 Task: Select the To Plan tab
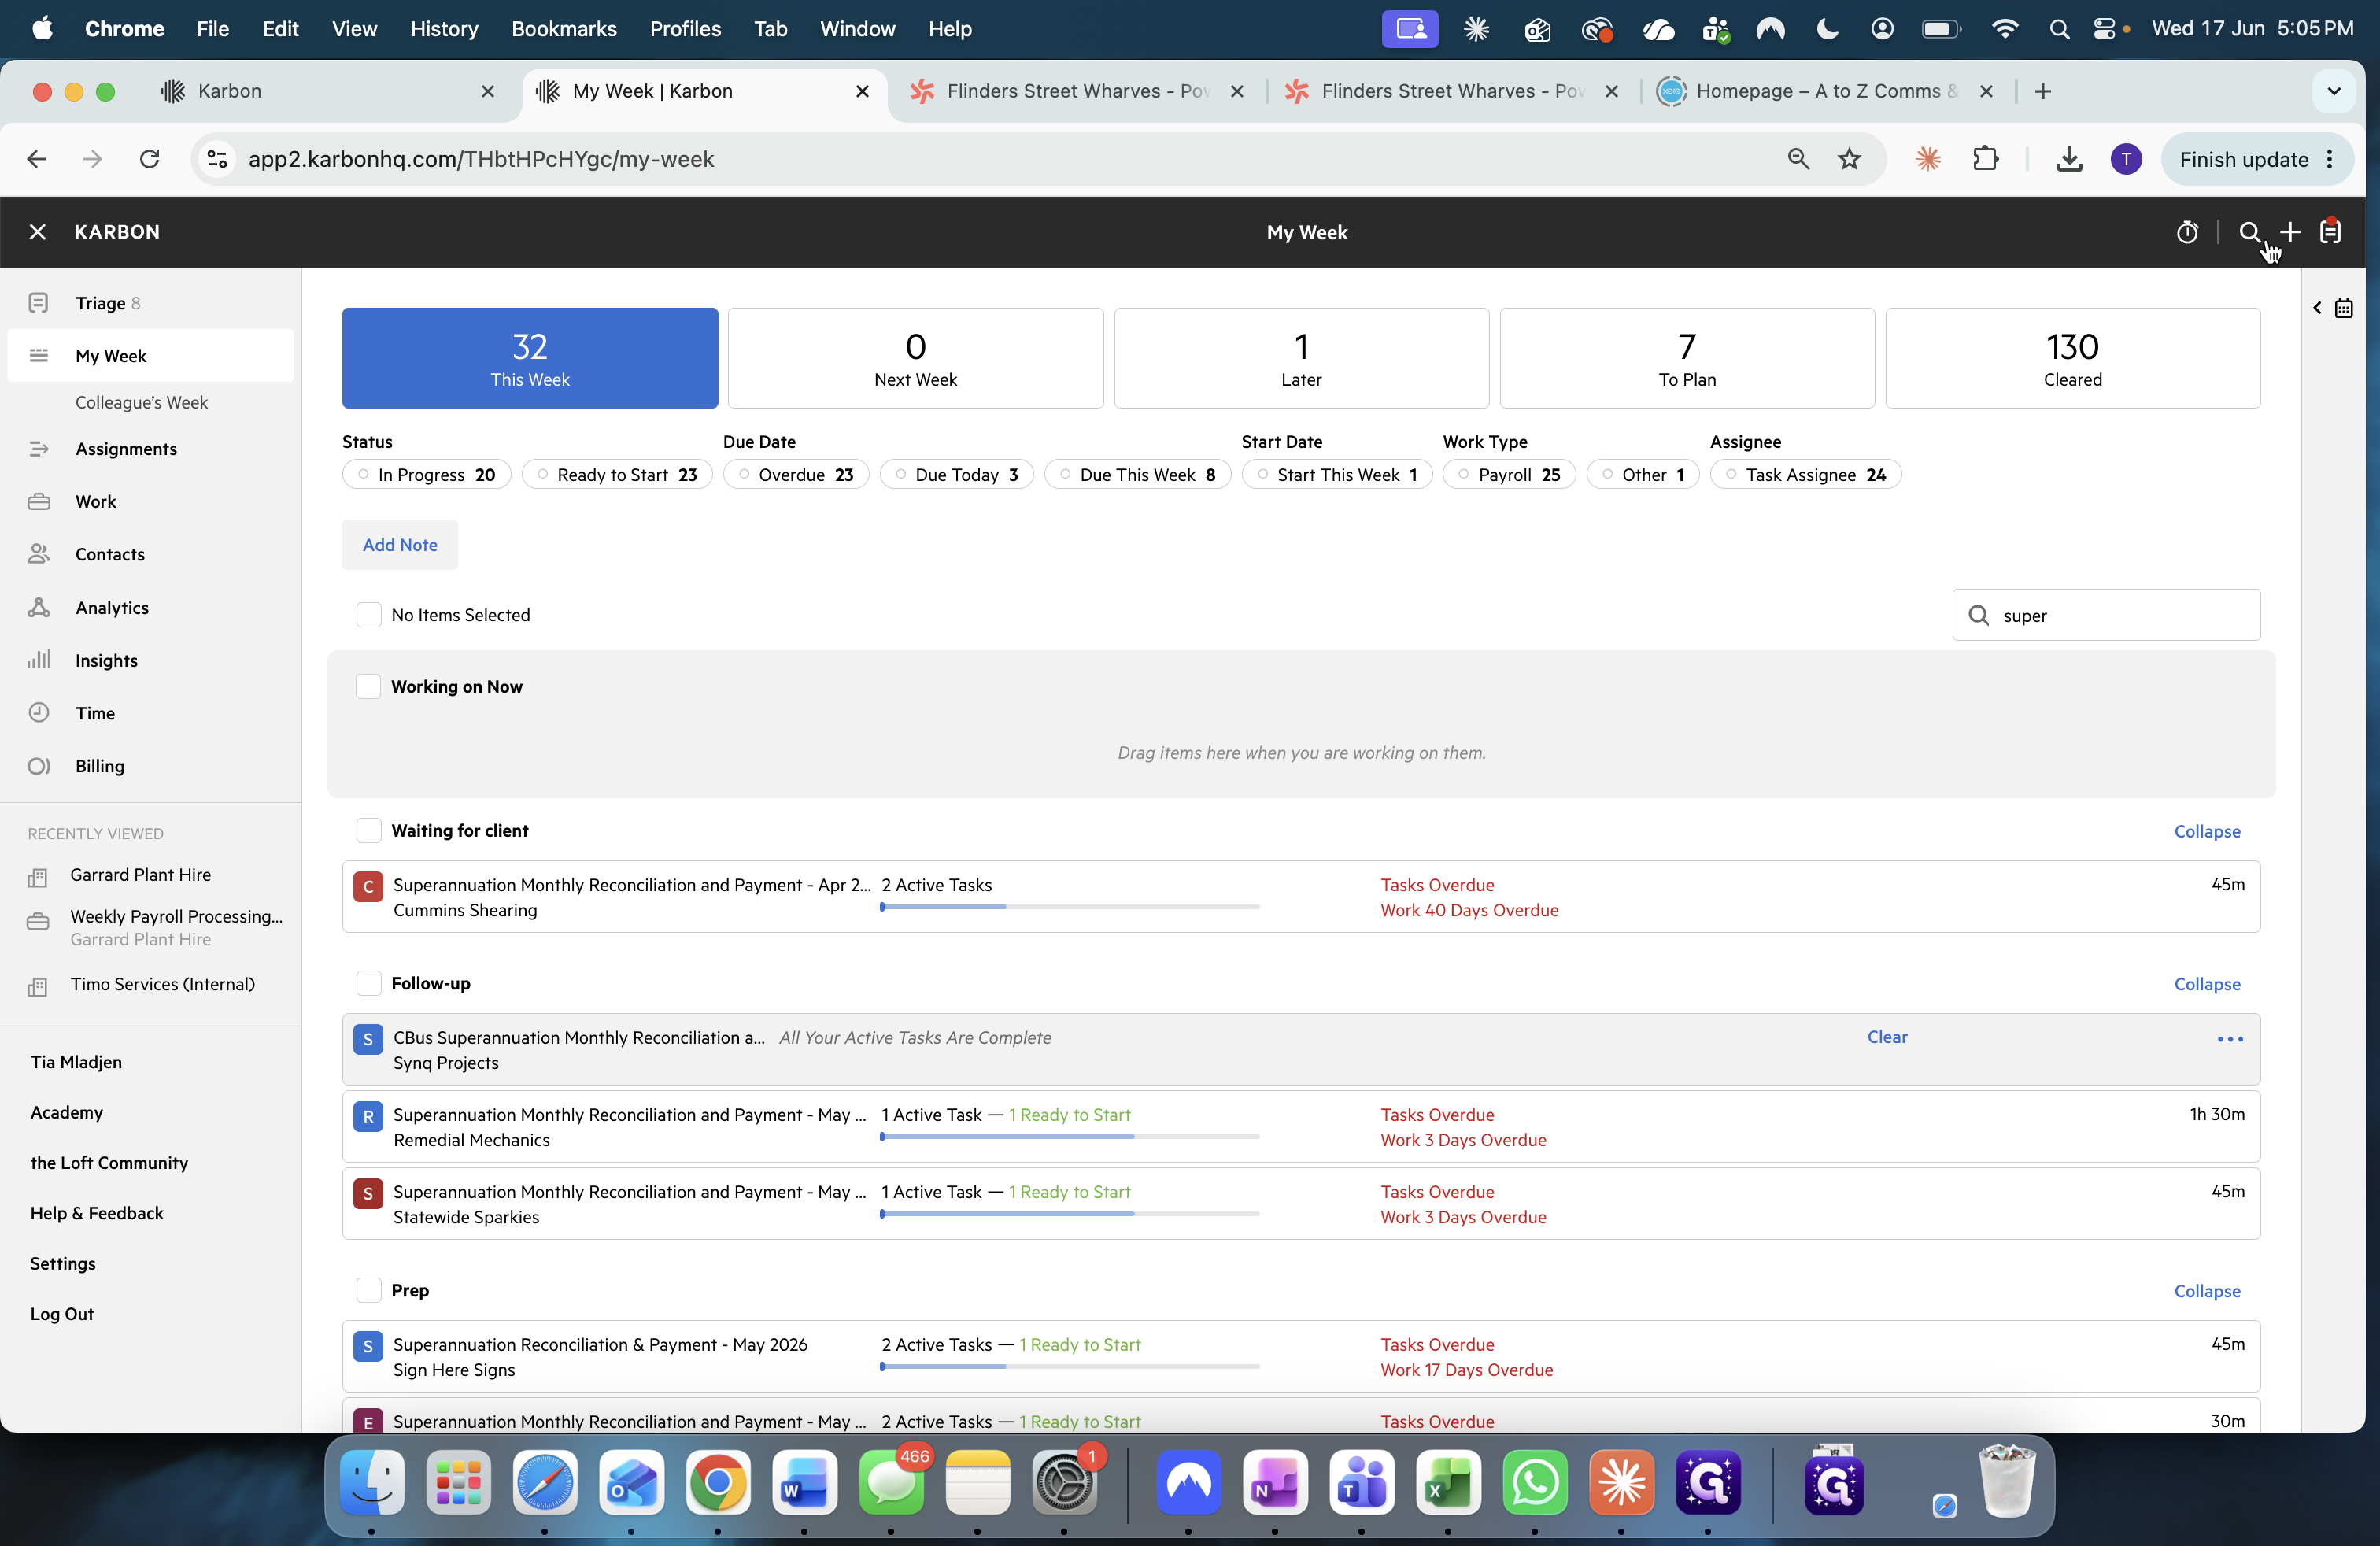[x=1687, y=358]
